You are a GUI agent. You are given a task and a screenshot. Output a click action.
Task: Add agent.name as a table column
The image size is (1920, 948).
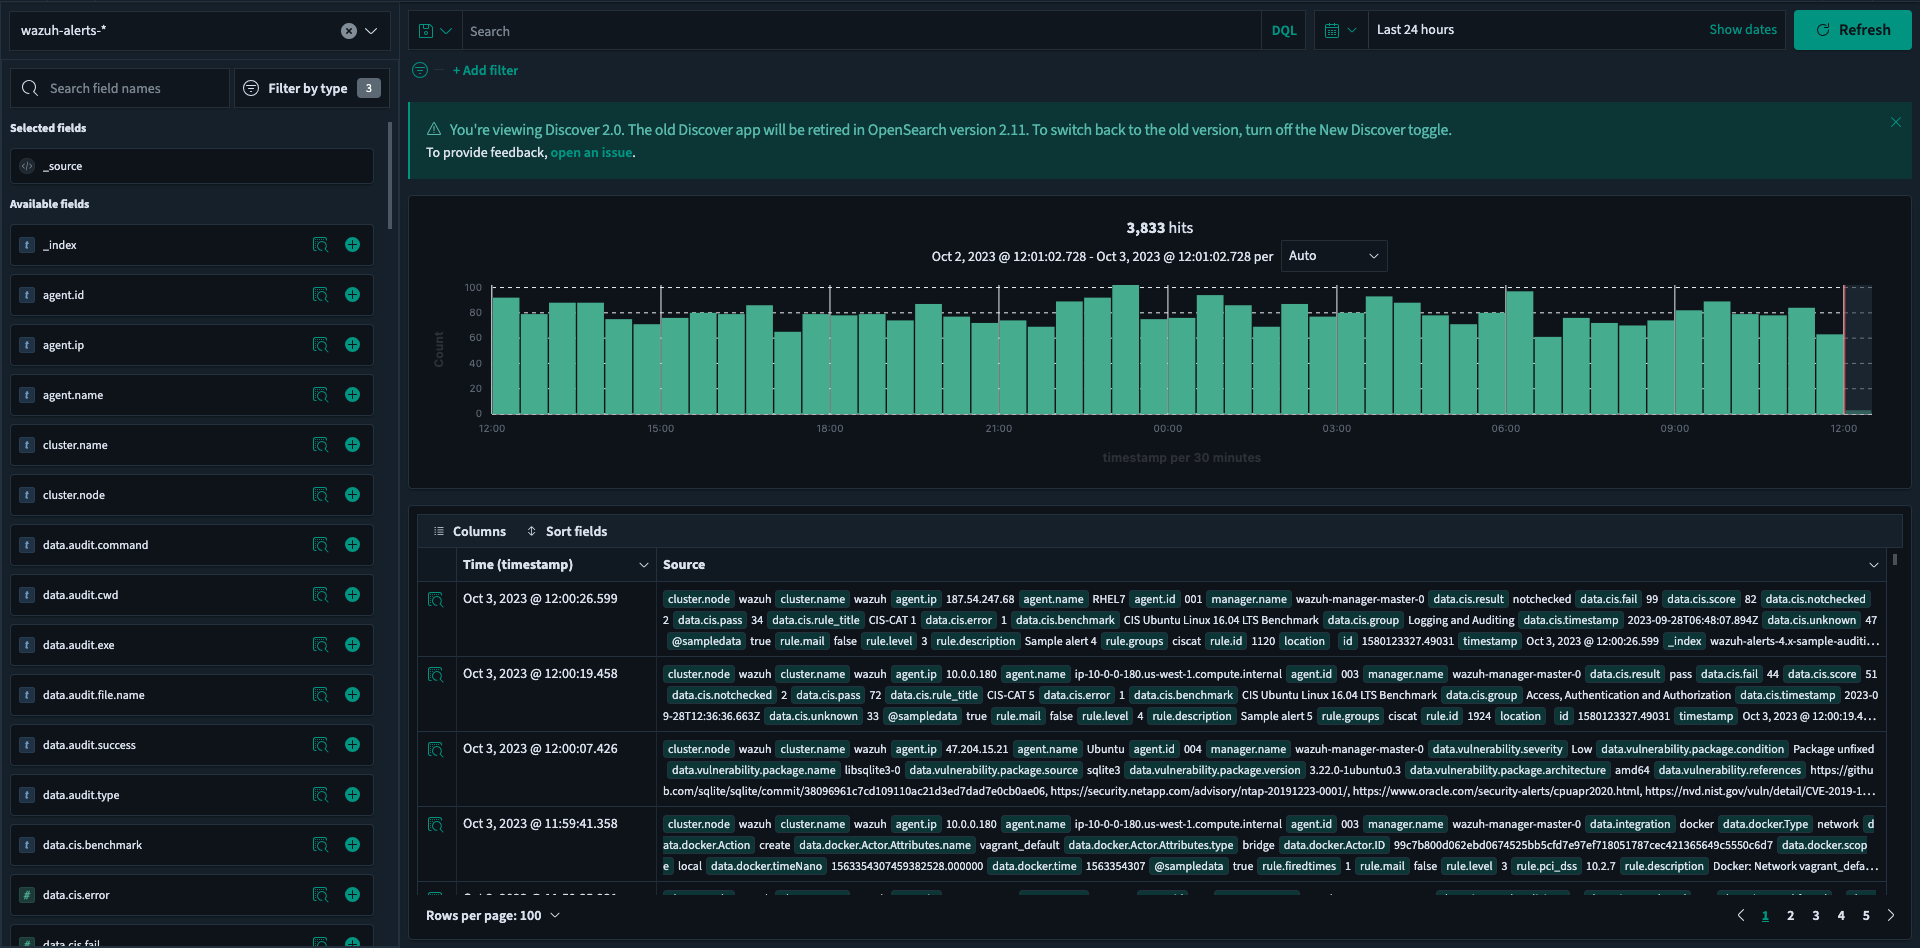click(352, 394)
